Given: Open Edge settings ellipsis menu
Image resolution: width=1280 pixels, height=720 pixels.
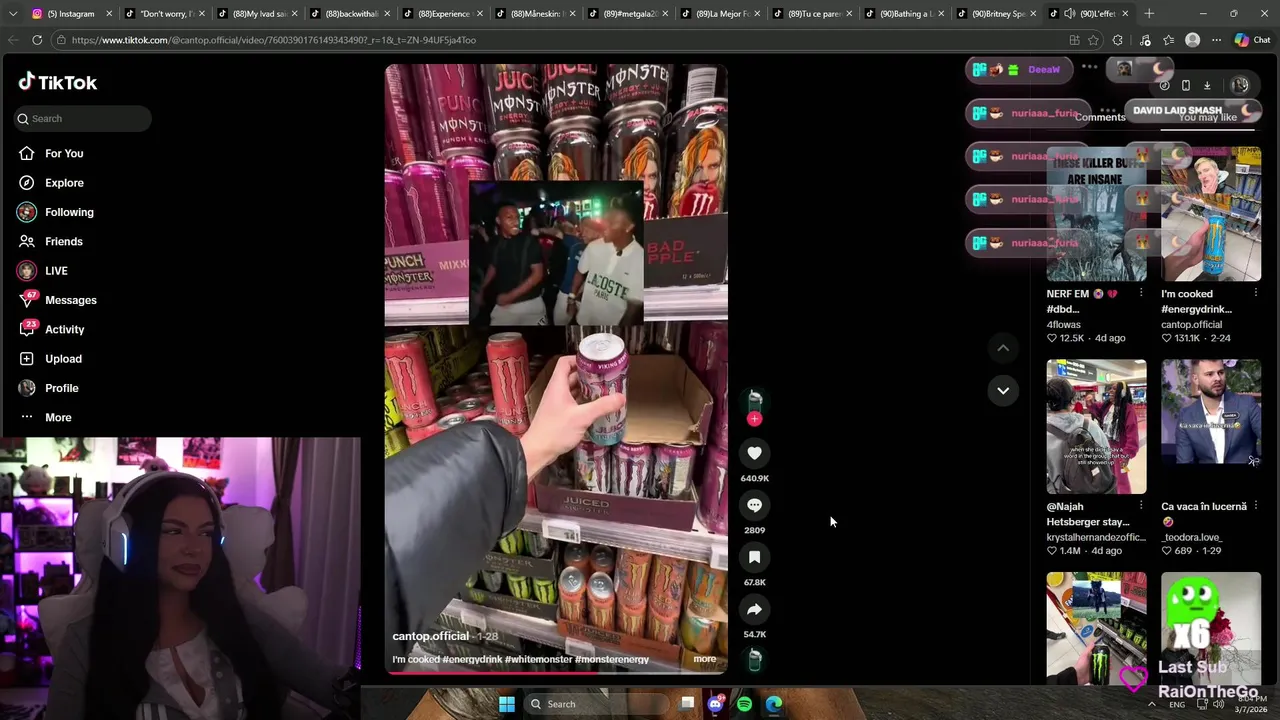Looking at the screenshot, I should coord(1216,40).
